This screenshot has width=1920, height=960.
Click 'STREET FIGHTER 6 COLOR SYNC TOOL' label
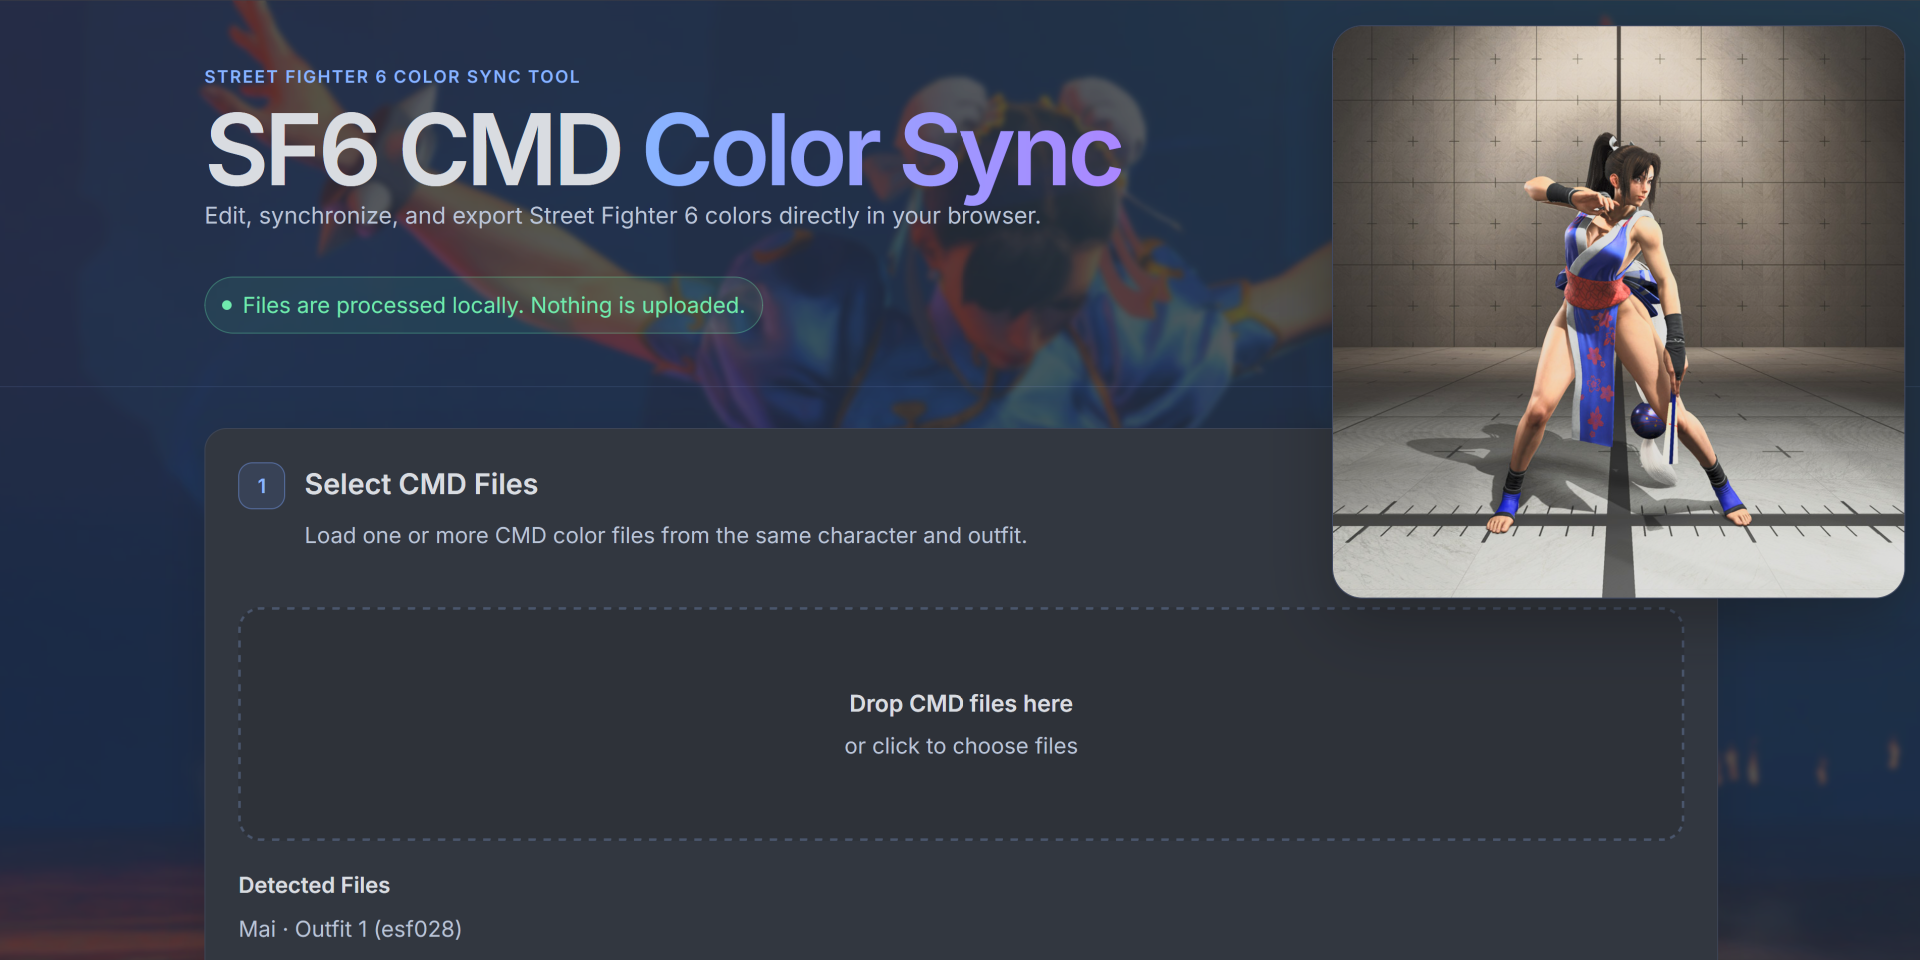click(x=392, y=77)
